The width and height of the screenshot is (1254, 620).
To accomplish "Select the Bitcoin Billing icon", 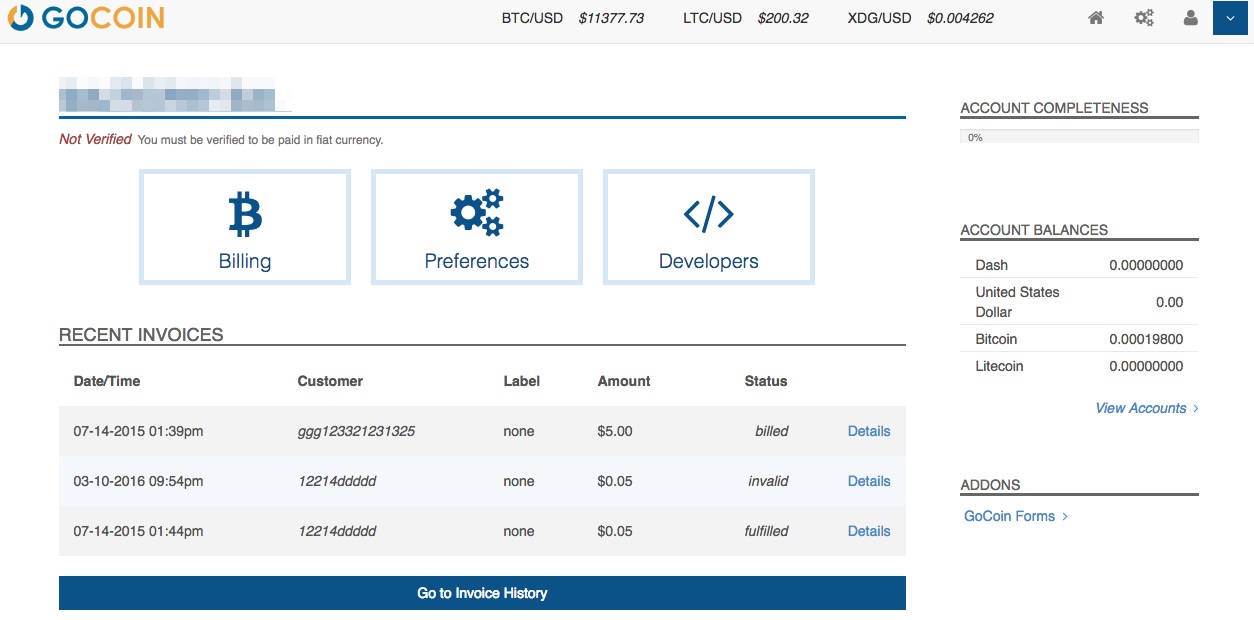I will click(244, 211).
